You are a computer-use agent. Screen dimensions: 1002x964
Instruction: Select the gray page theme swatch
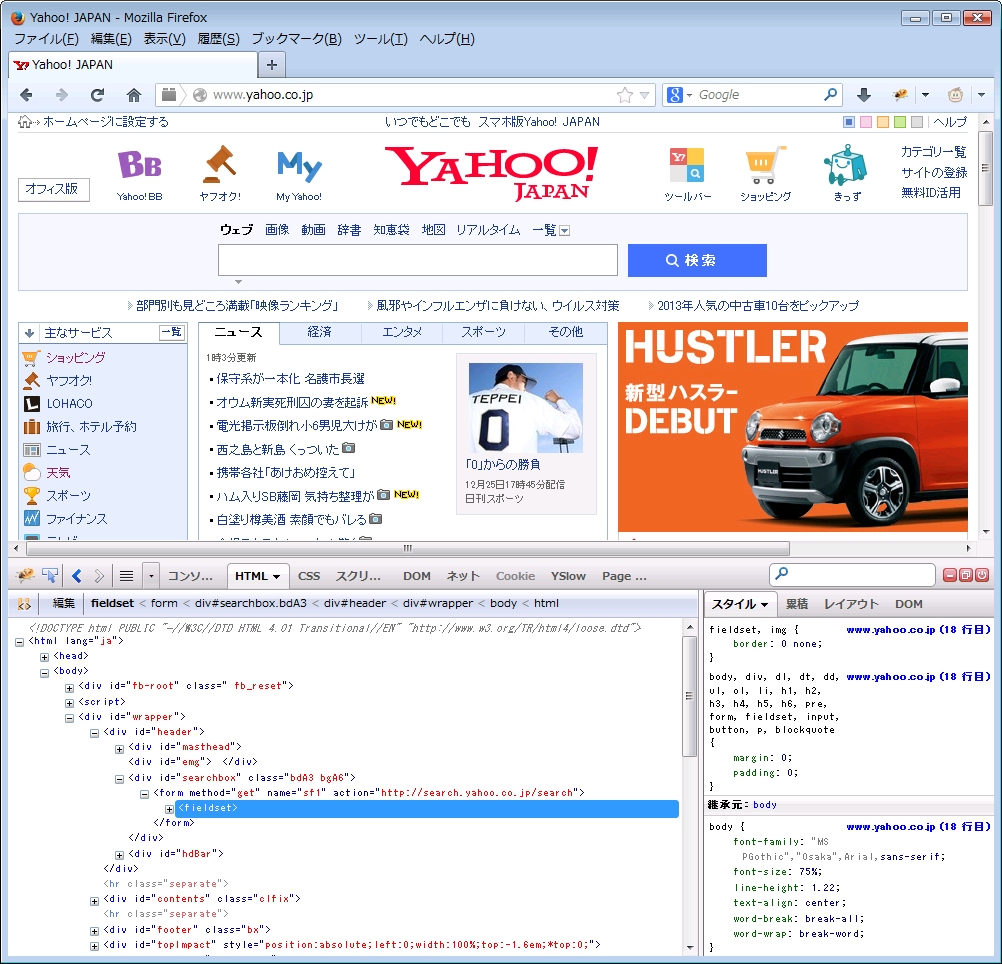(916, 122)
